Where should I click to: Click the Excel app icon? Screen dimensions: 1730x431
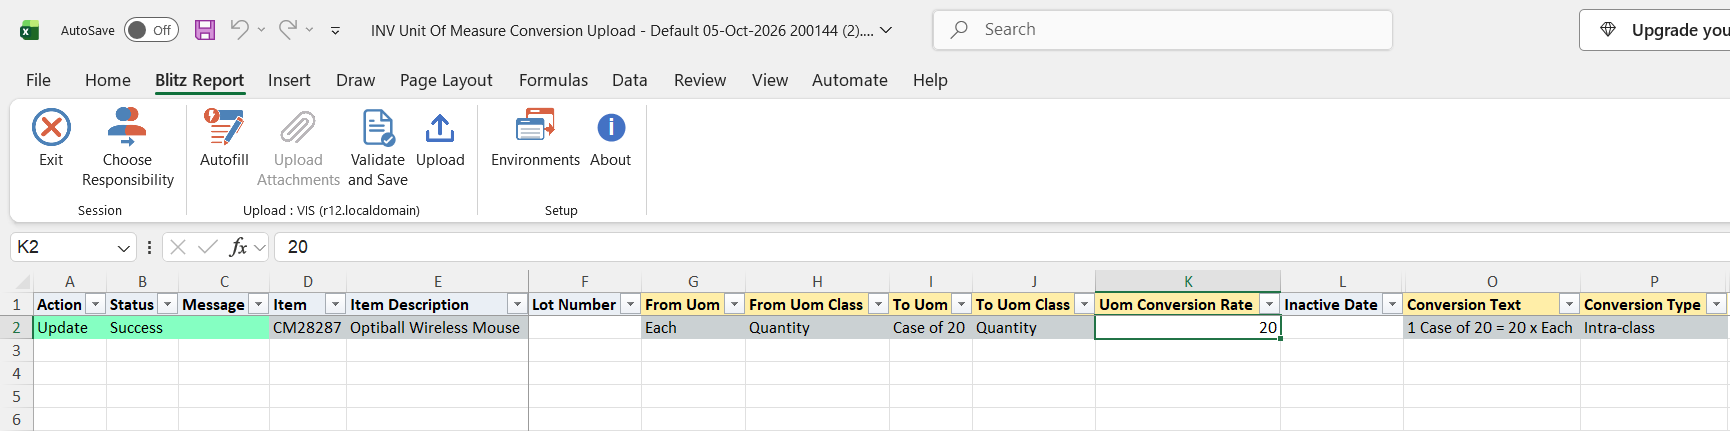pyautogui.click(x=30, y=31)
